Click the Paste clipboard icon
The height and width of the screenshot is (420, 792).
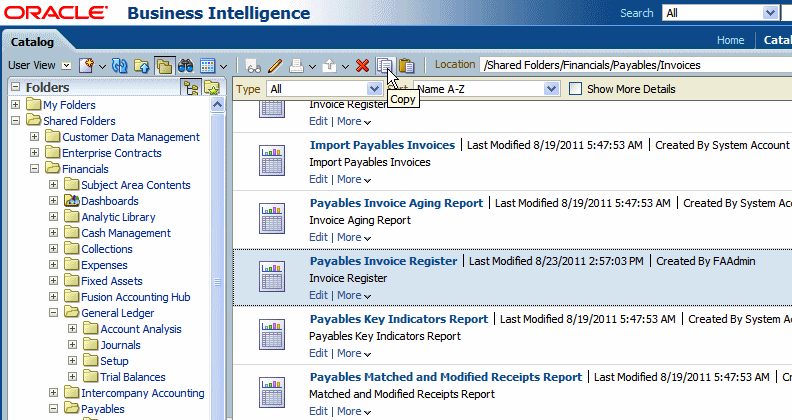[x=406, y=66]
